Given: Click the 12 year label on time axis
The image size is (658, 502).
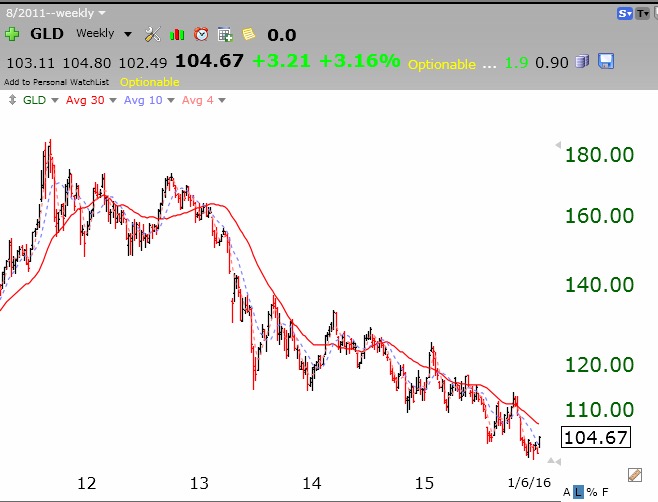Looking at the screenshot, I should pos(86,484).
